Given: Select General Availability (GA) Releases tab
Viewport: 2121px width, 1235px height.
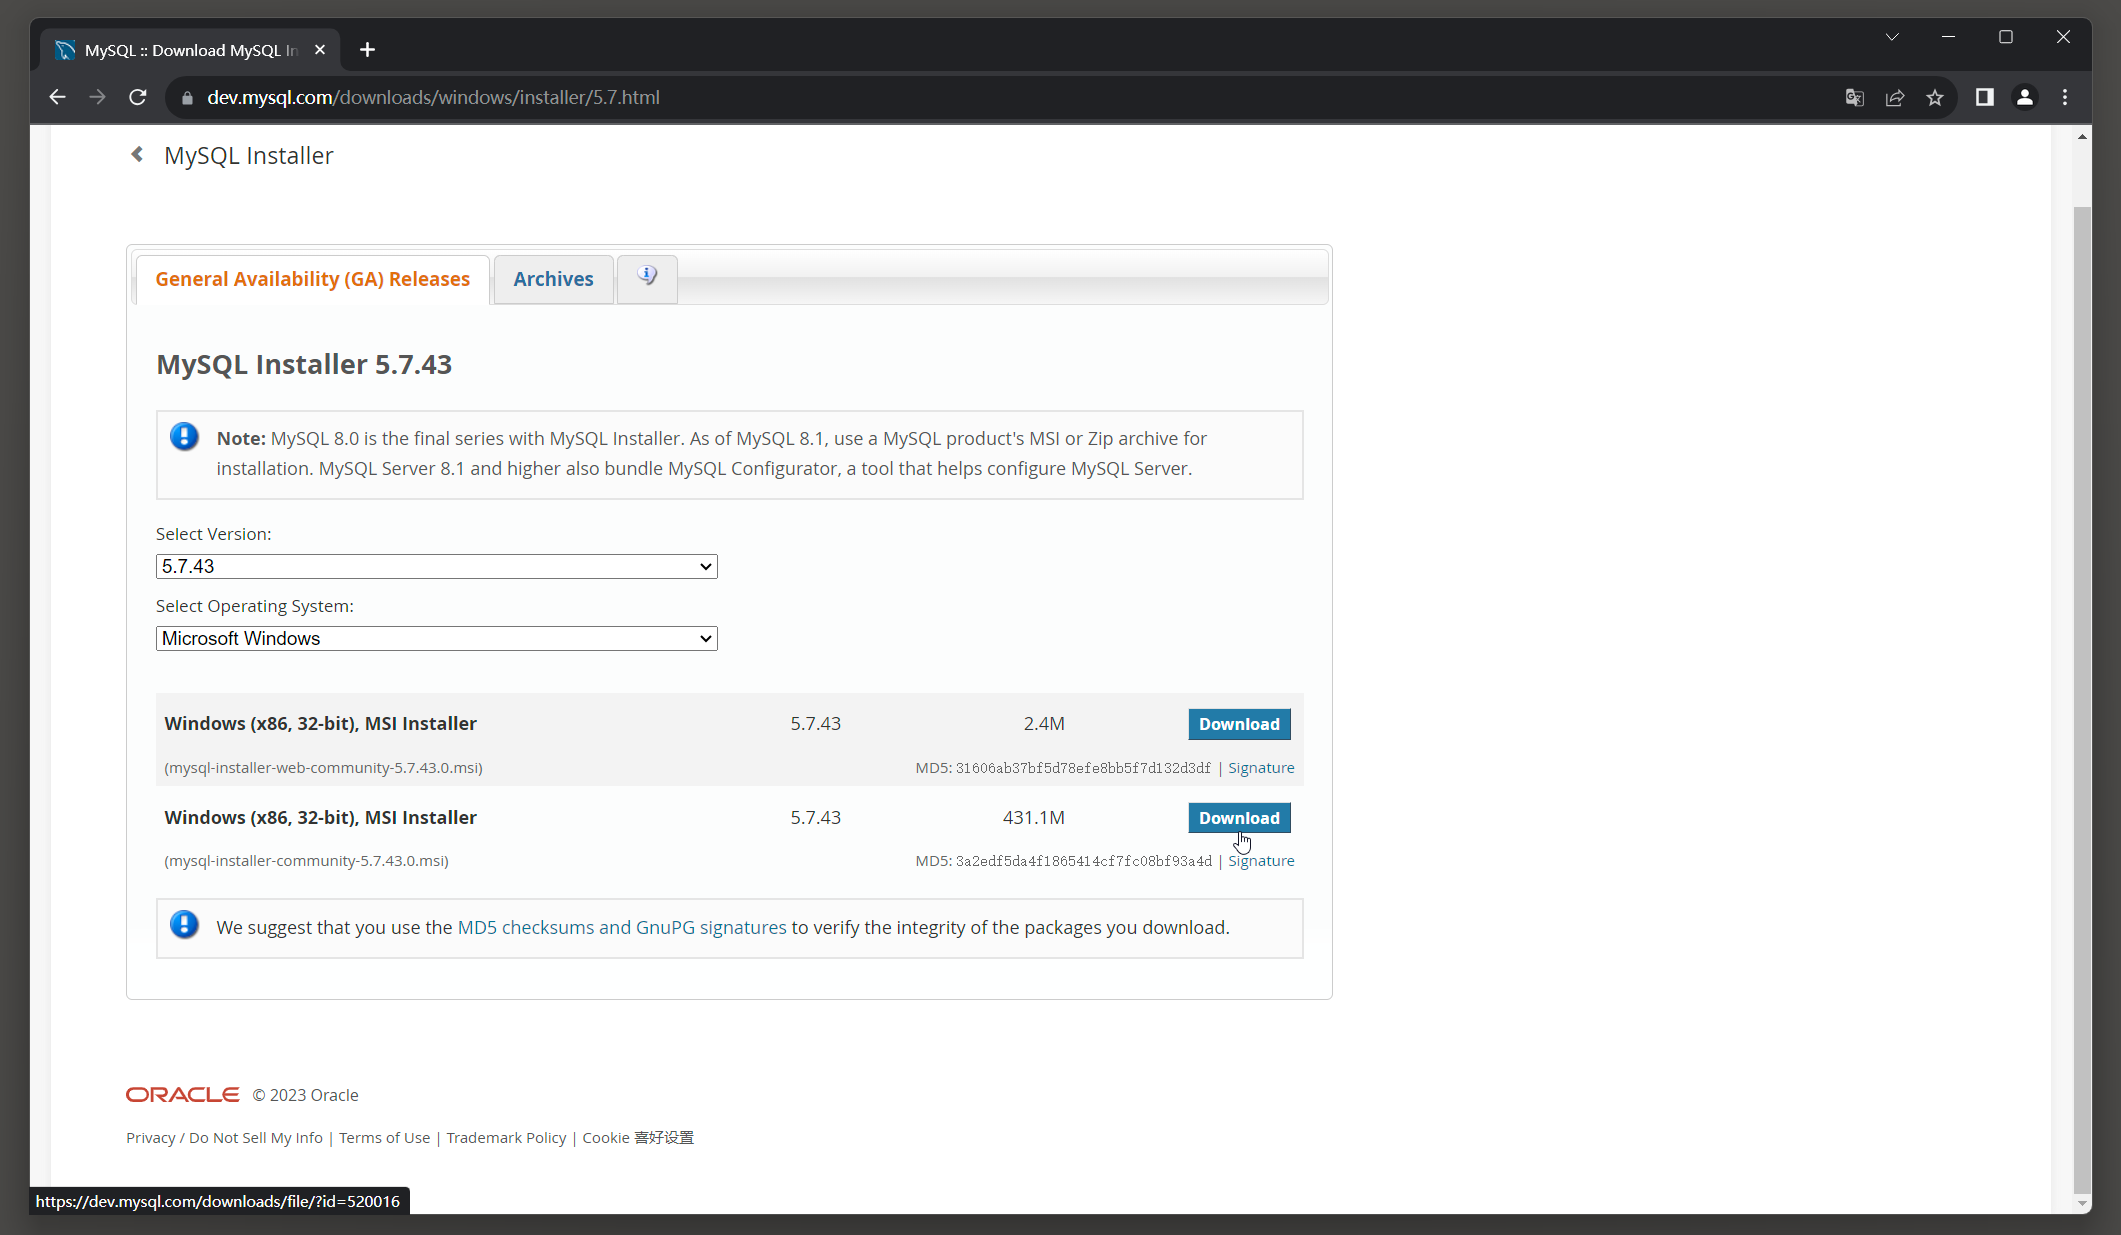Looking at the screenshot, I should (312, 279).
